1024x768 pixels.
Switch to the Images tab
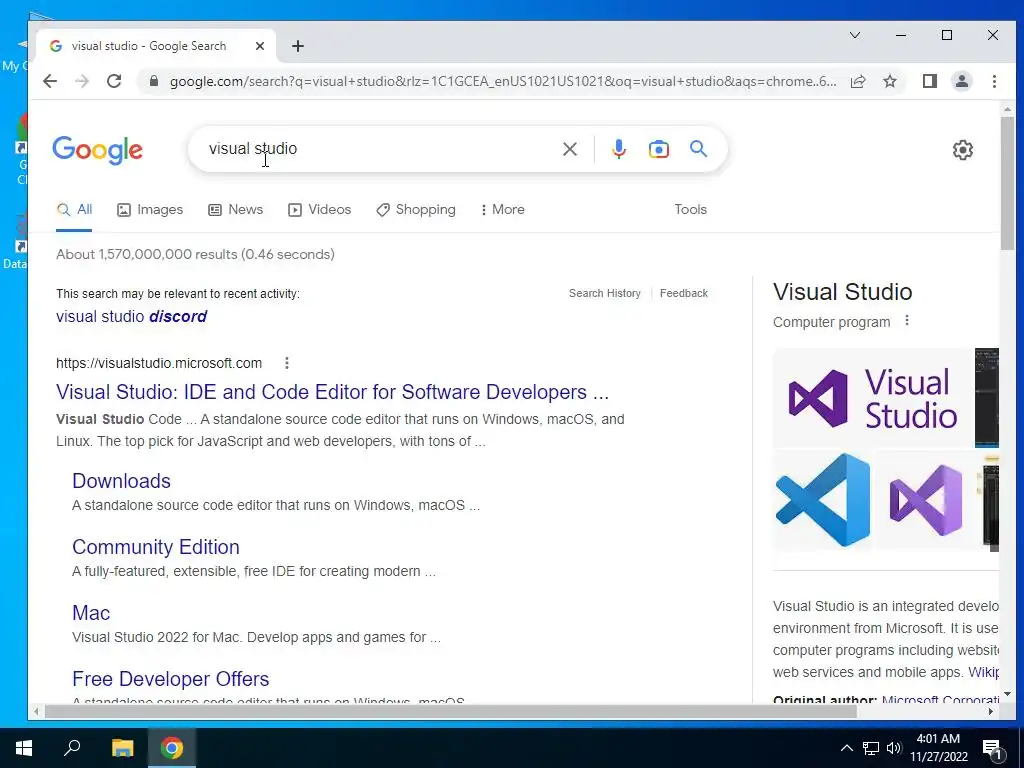pos(150,210)
